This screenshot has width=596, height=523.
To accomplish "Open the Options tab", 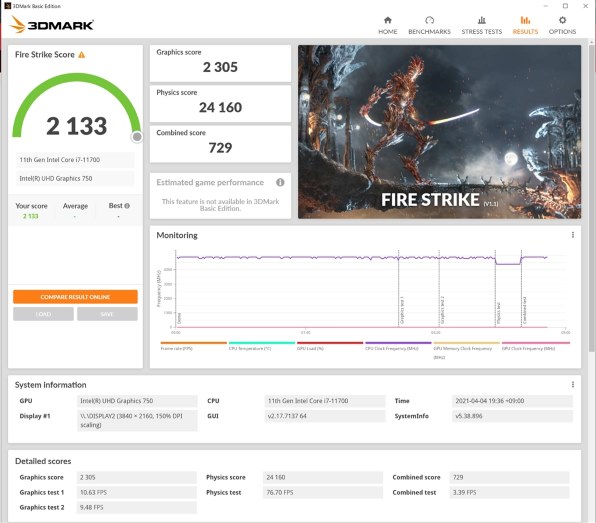I will 562,25.
